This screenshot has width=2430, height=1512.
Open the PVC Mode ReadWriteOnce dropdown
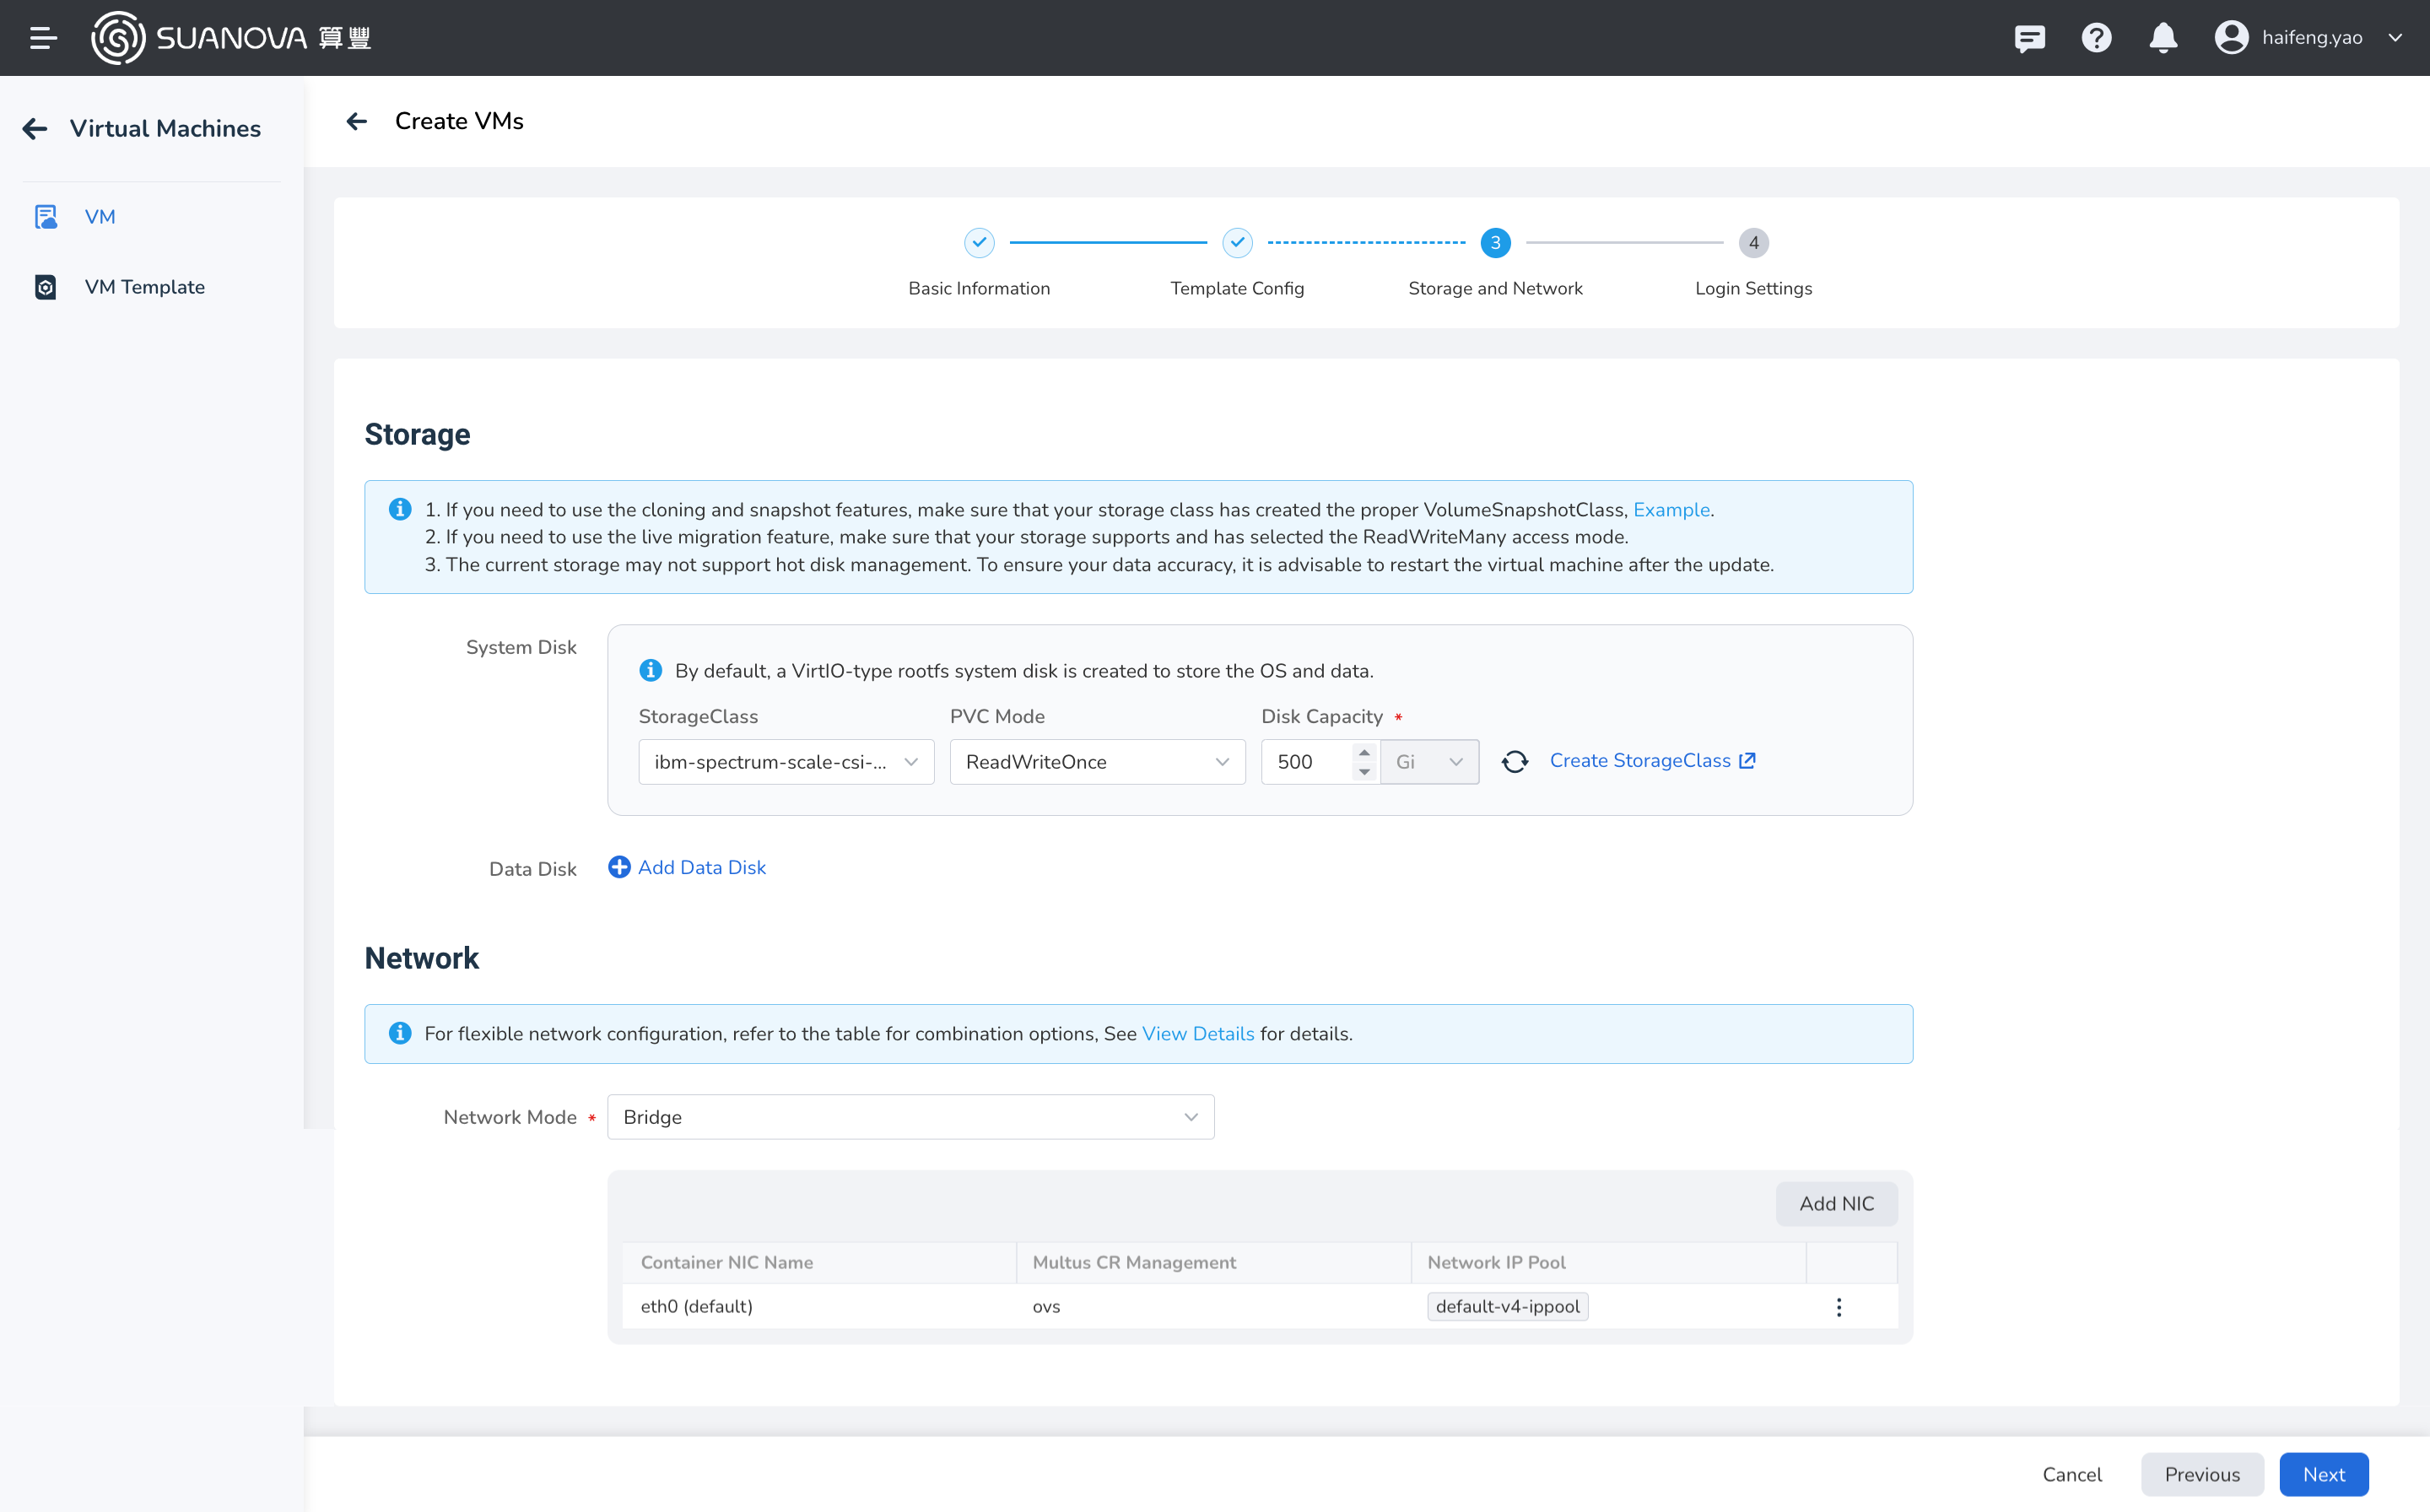pos(1097,762)
